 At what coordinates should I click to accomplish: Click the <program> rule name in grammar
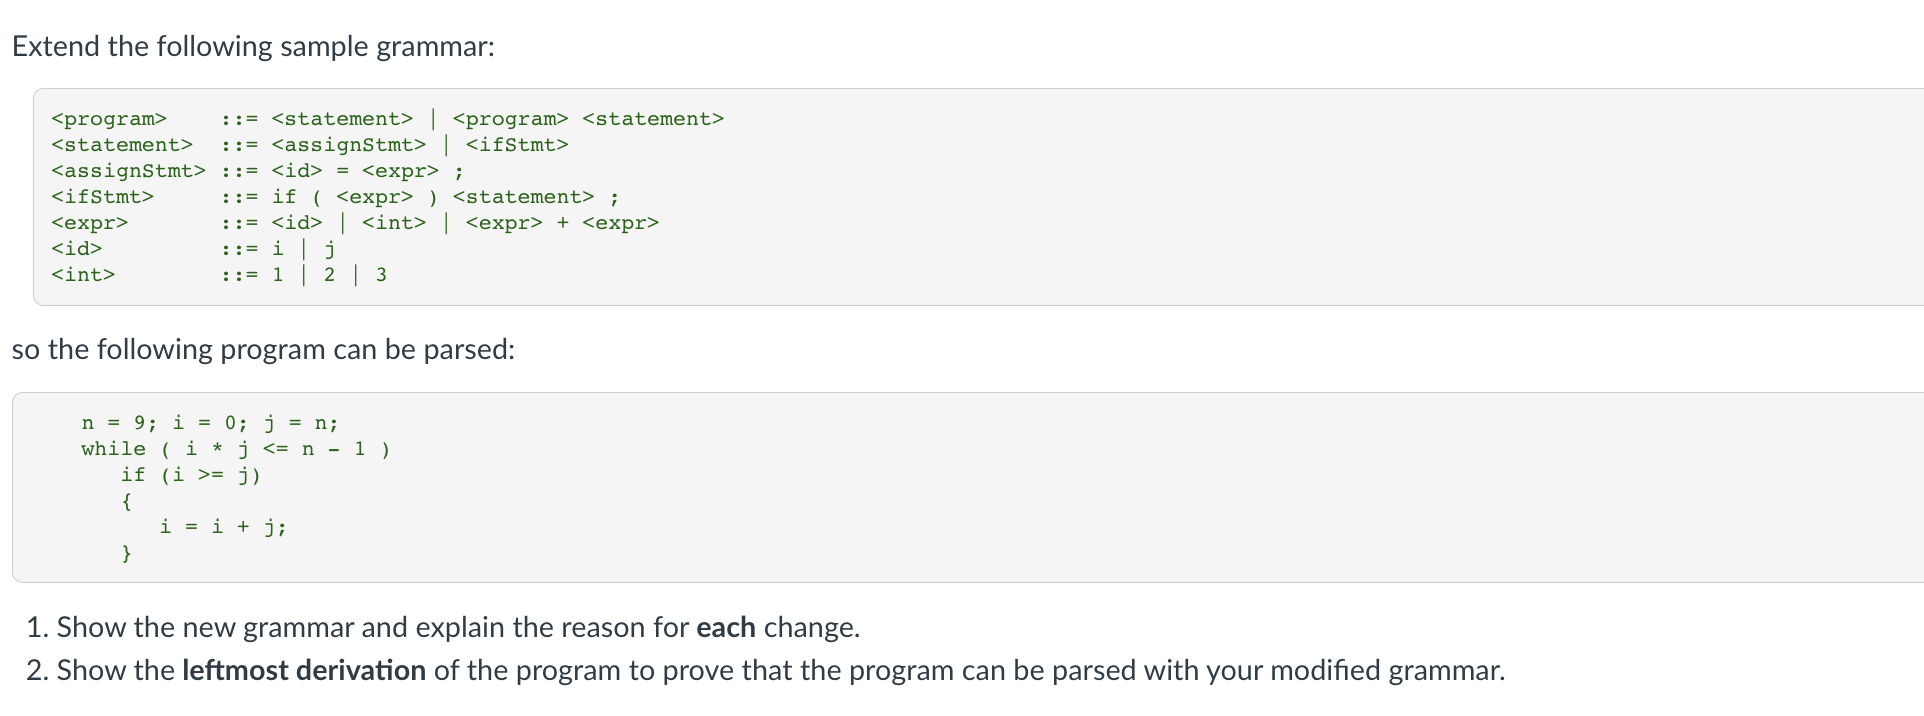[x=109, y=119]
